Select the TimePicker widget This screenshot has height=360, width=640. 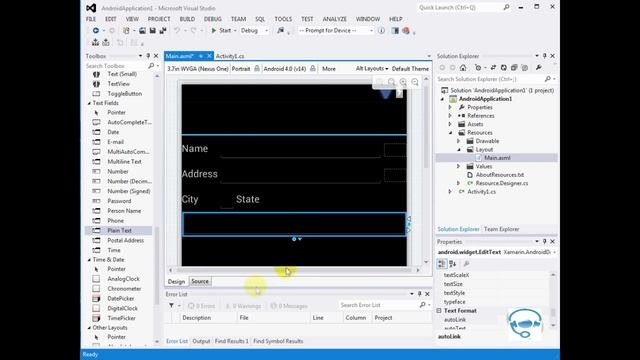121,318
